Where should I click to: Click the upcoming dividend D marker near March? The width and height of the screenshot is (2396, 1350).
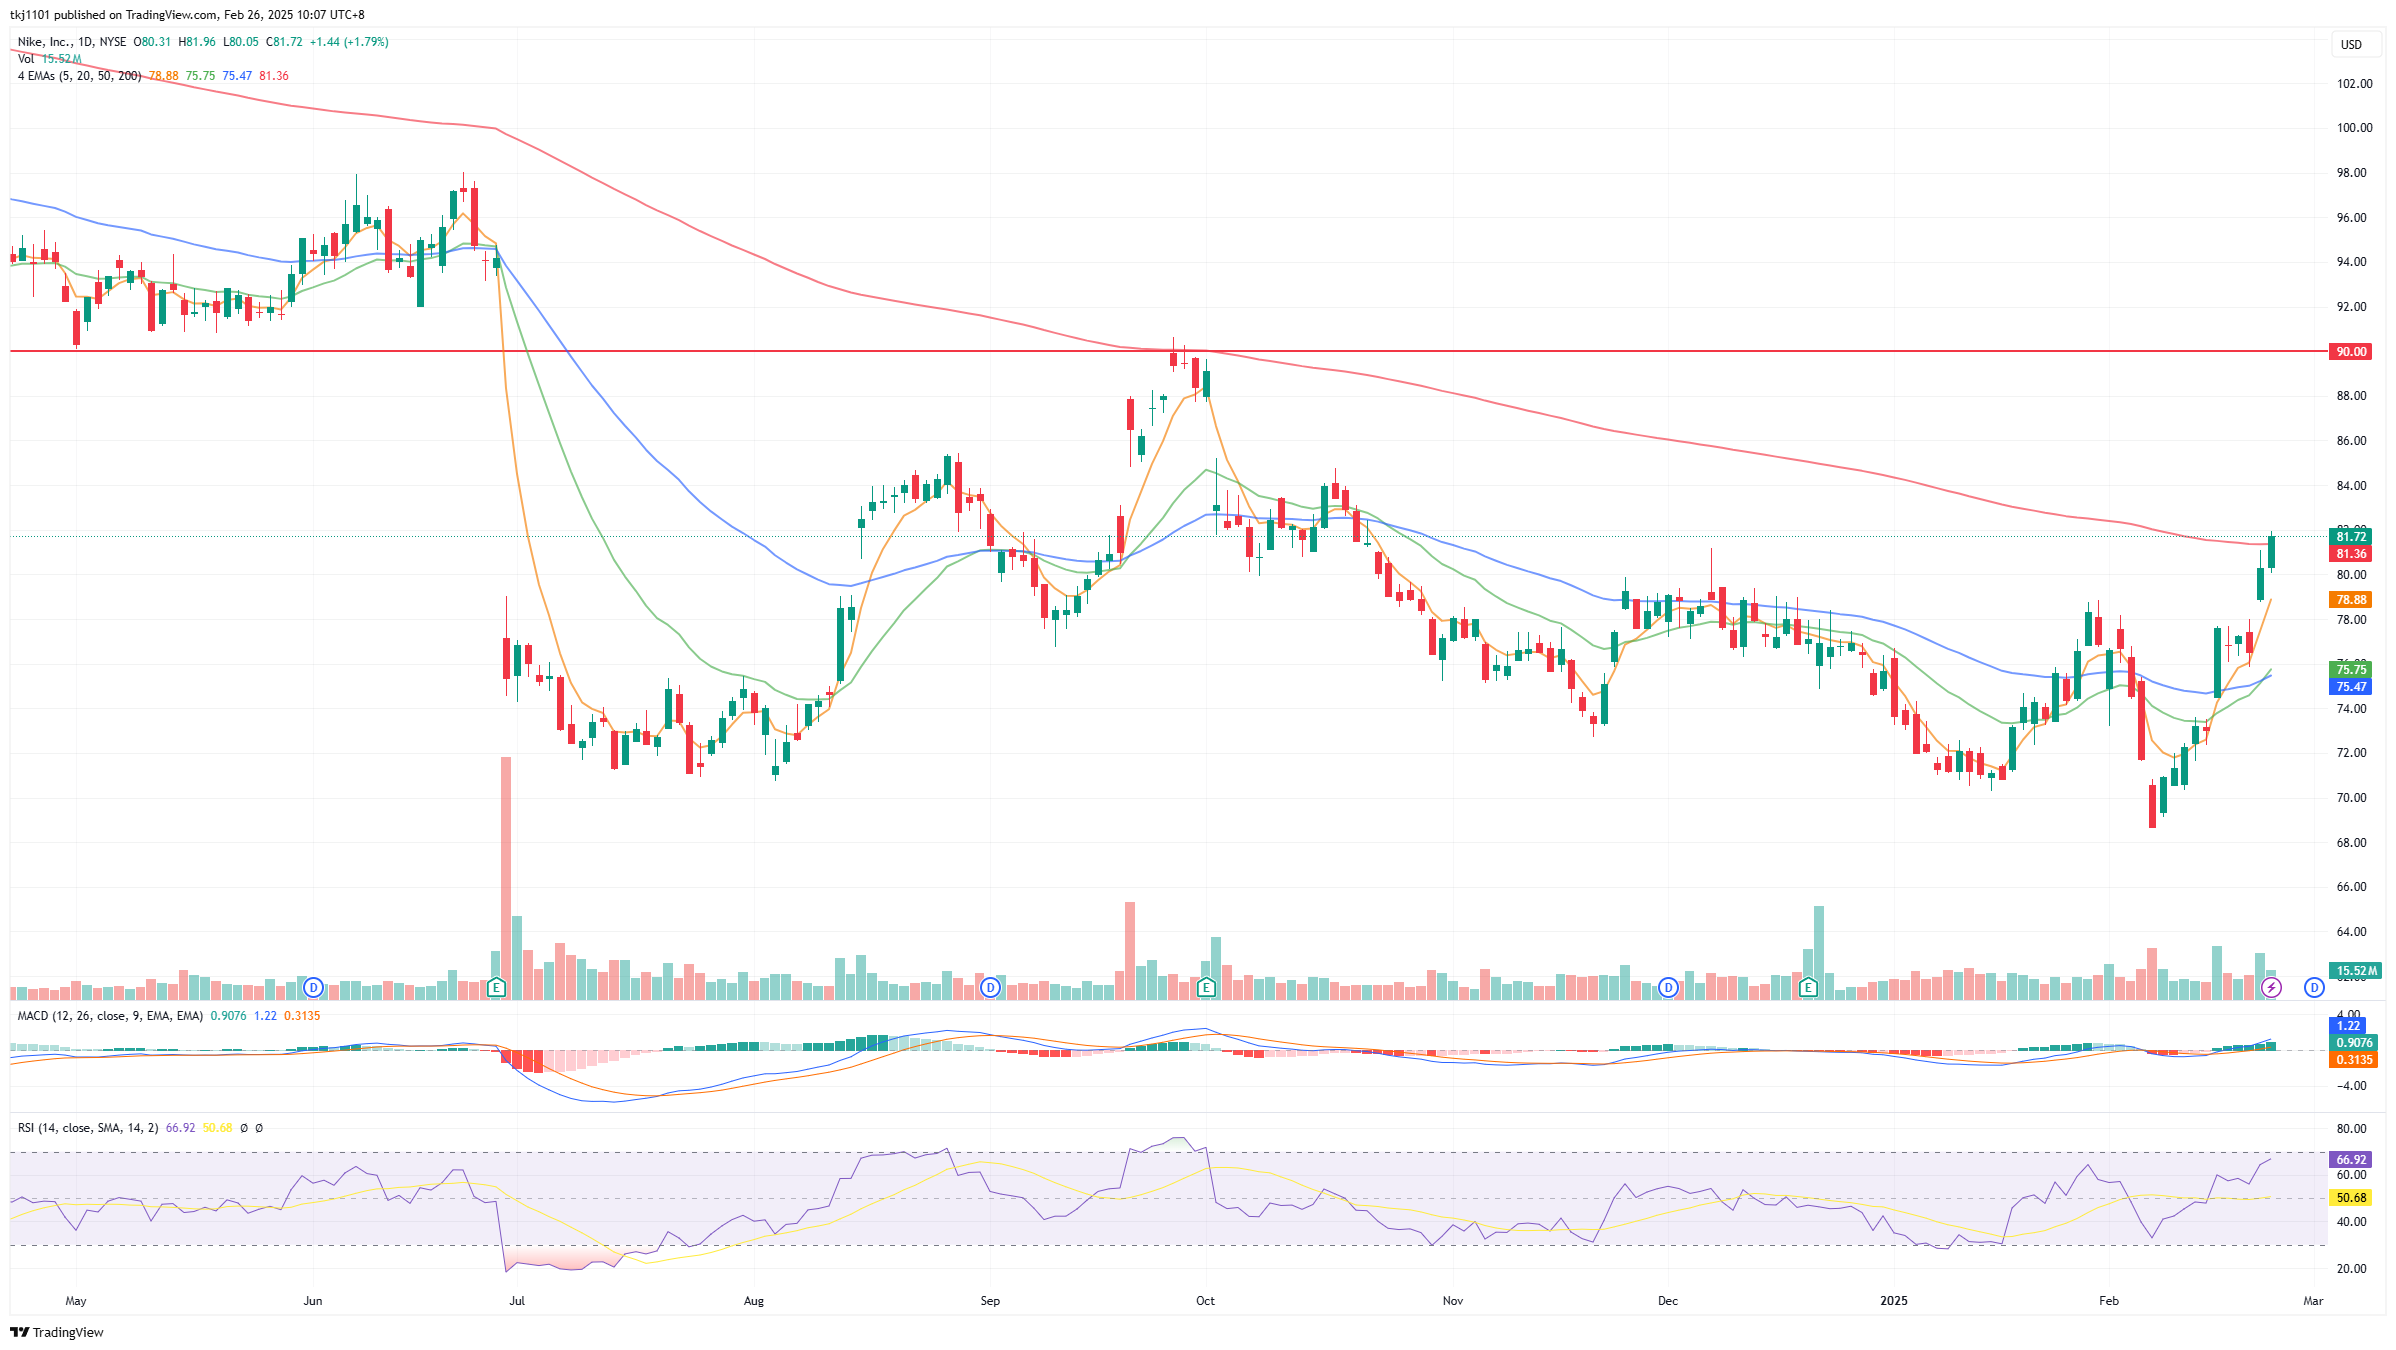(2314, 988)
